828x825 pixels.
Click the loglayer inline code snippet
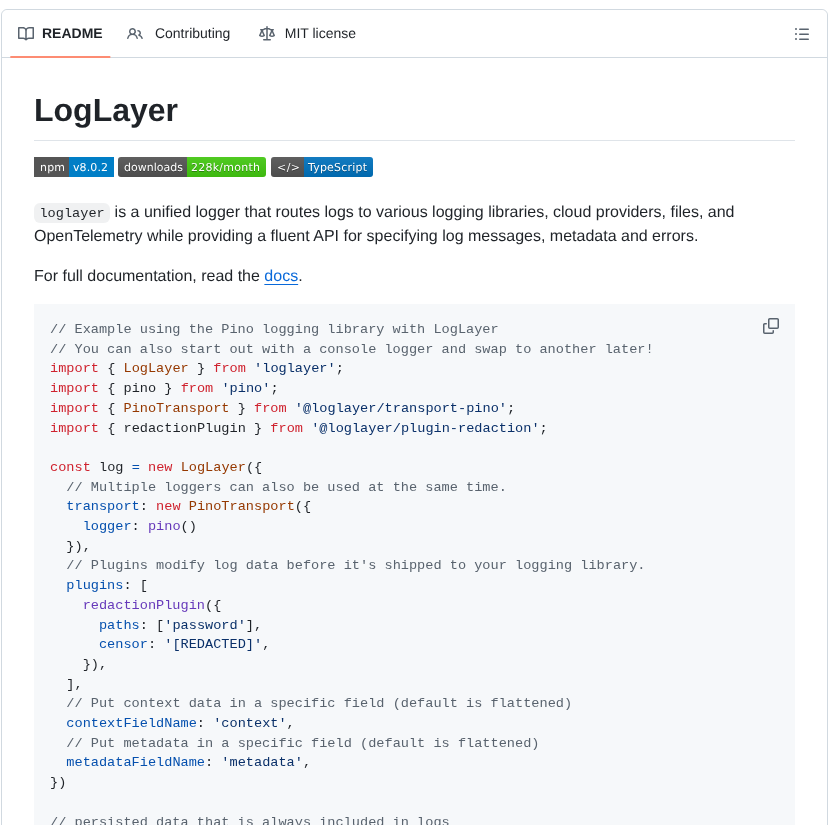(x=71, y=212)
